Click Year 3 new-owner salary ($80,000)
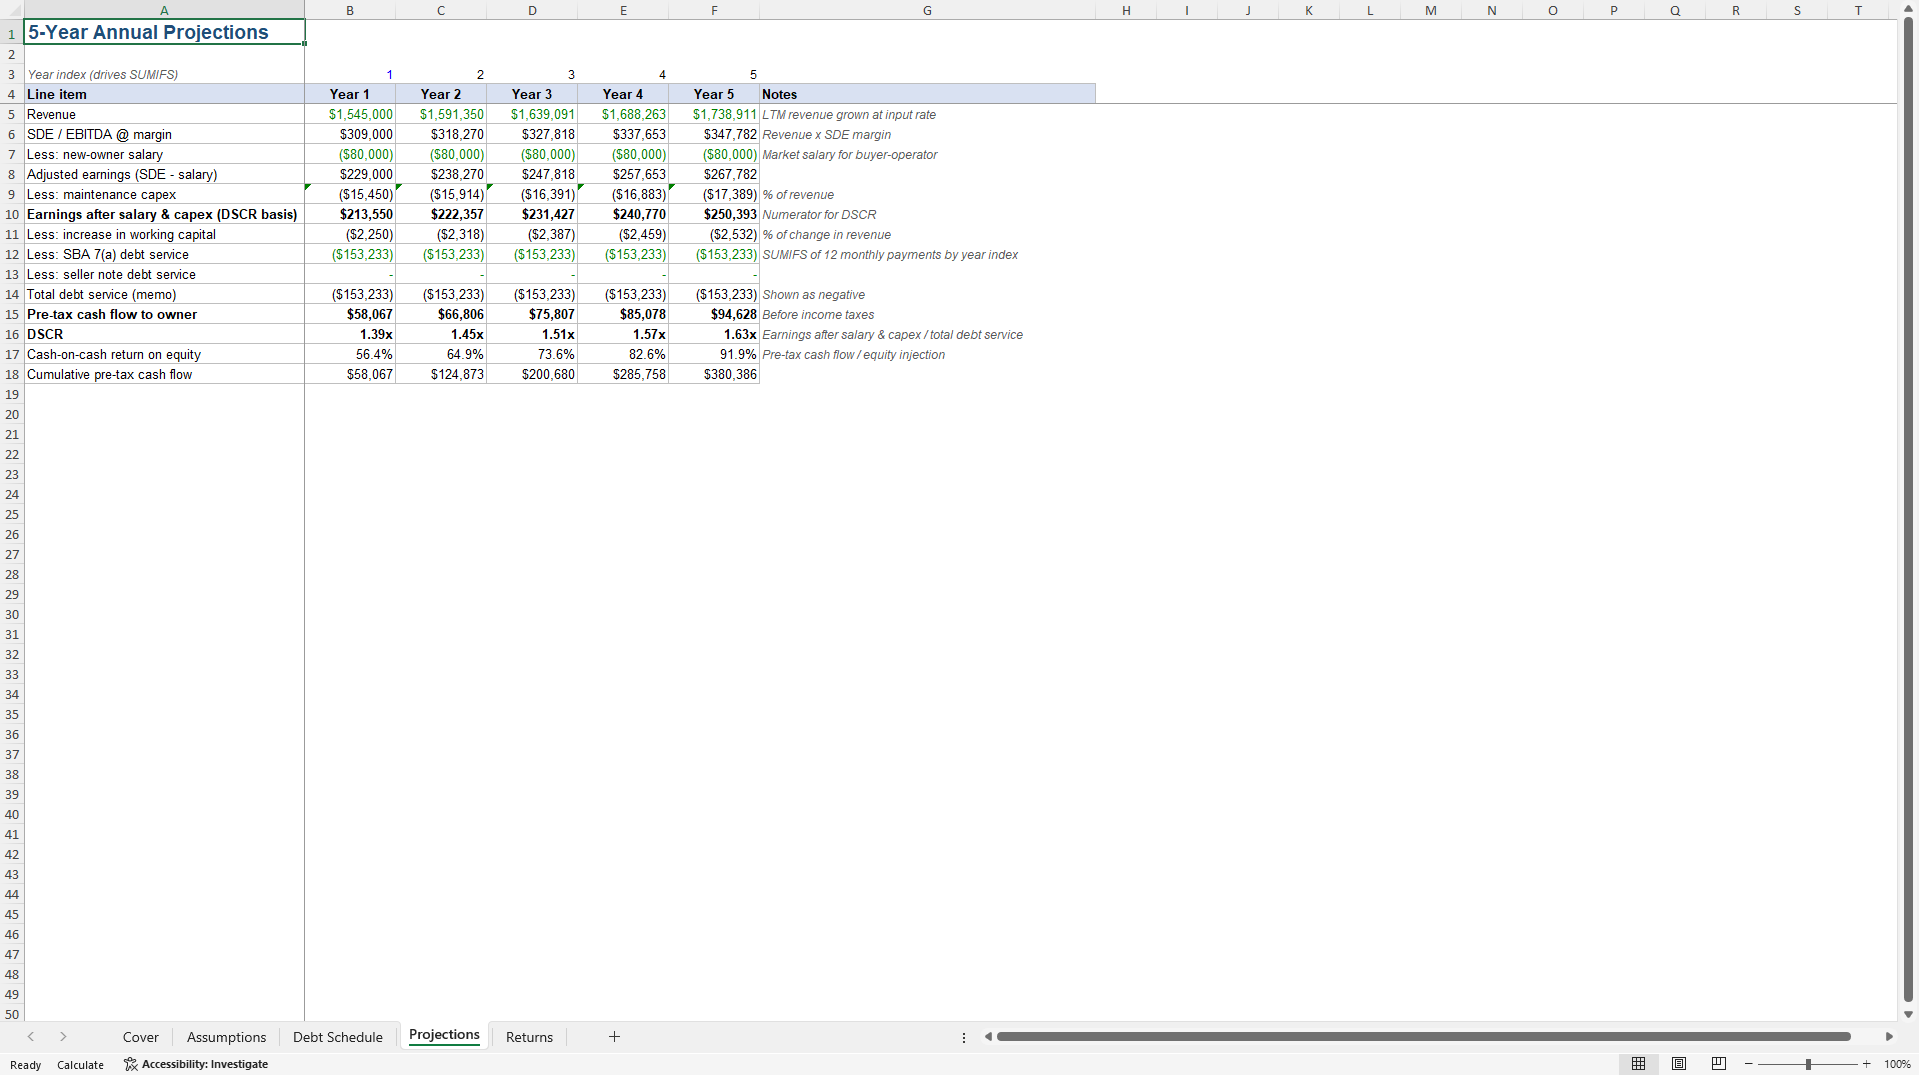1919x1075 pixels. [532, 154]
